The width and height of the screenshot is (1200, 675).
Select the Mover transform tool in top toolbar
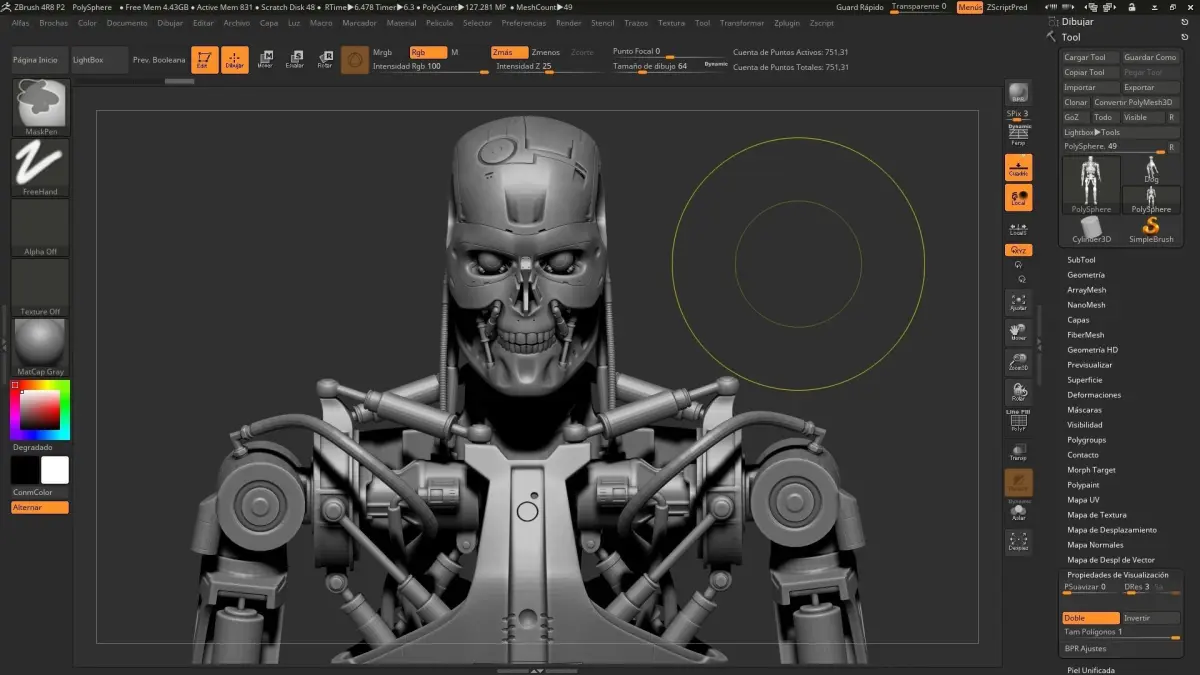(265, 60)
